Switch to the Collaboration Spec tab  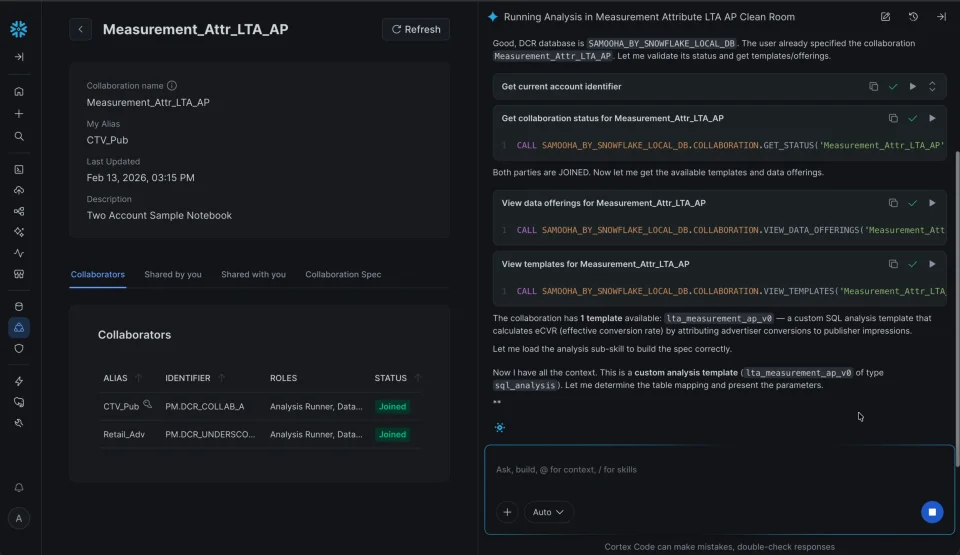click(x=343, y=274)
